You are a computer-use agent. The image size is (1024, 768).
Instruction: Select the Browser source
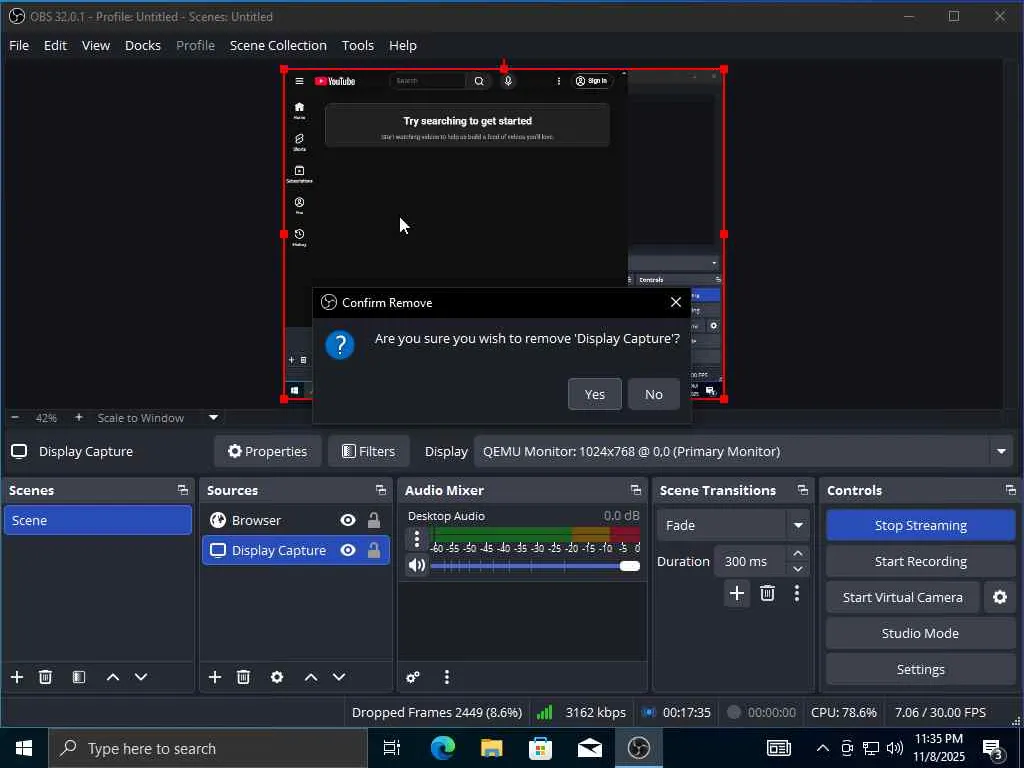256,520
